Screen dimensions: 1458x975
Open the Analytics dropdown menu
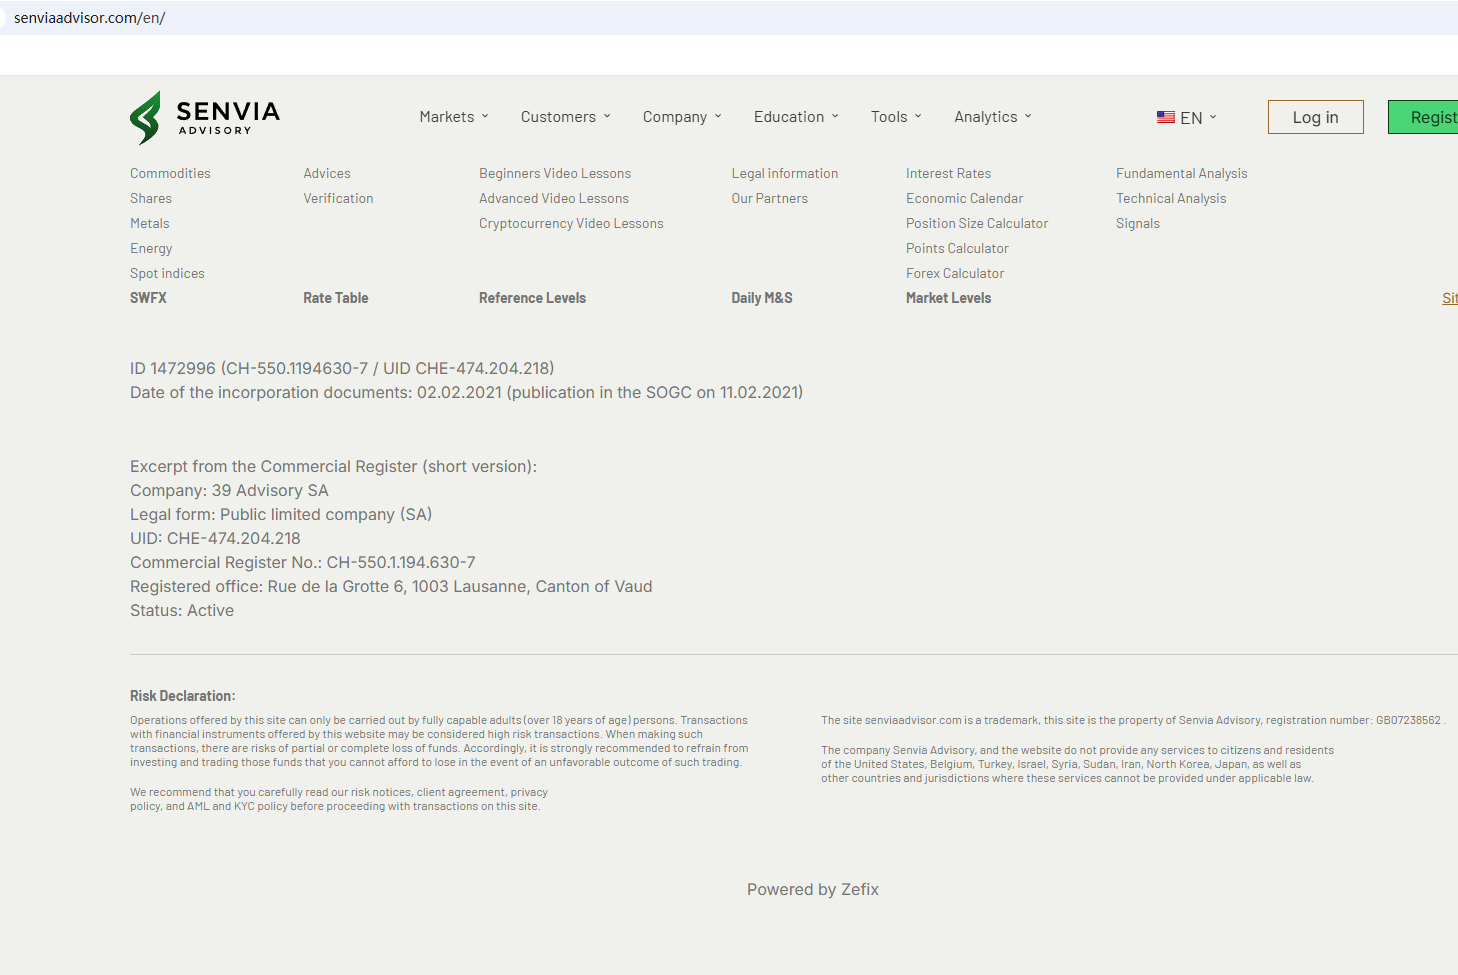tap(992, 117)
